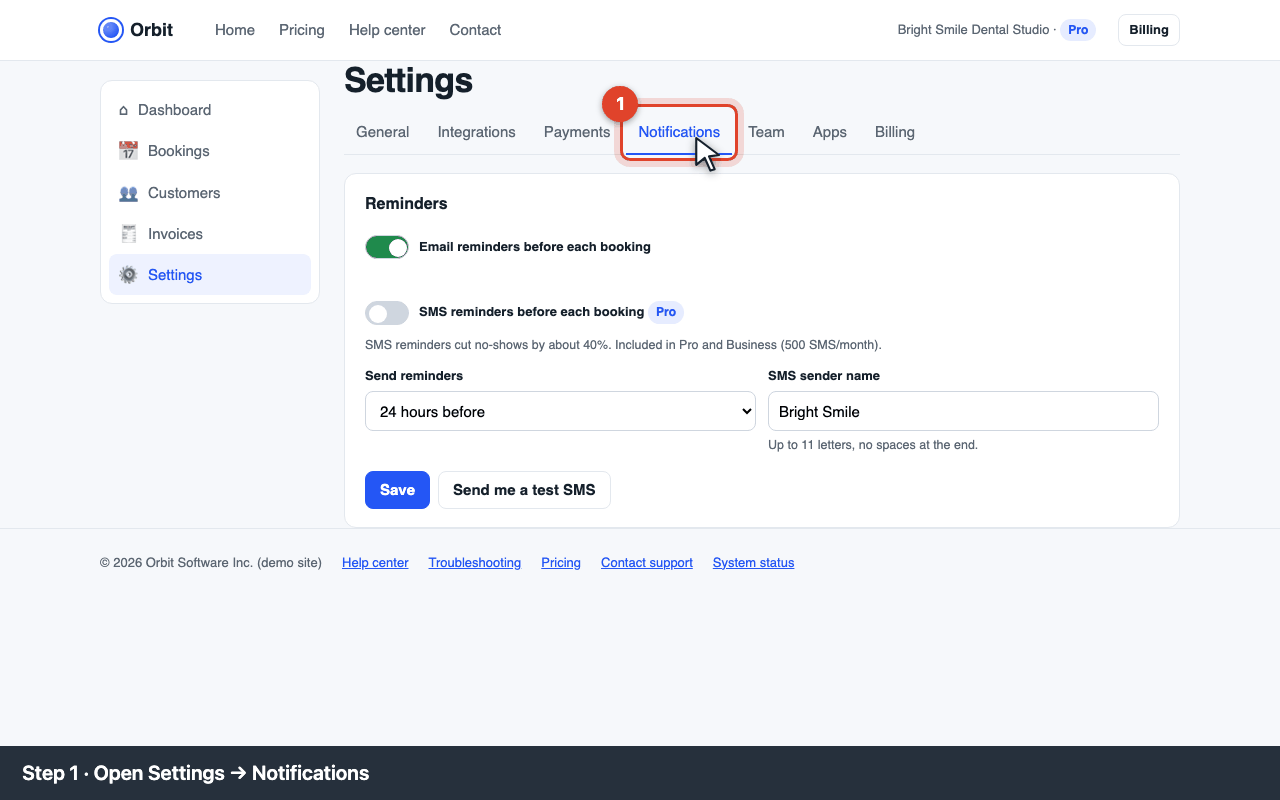The image size is (1280, 800).
Task: Click the Orbit logo icon
Action: (111, 30)
